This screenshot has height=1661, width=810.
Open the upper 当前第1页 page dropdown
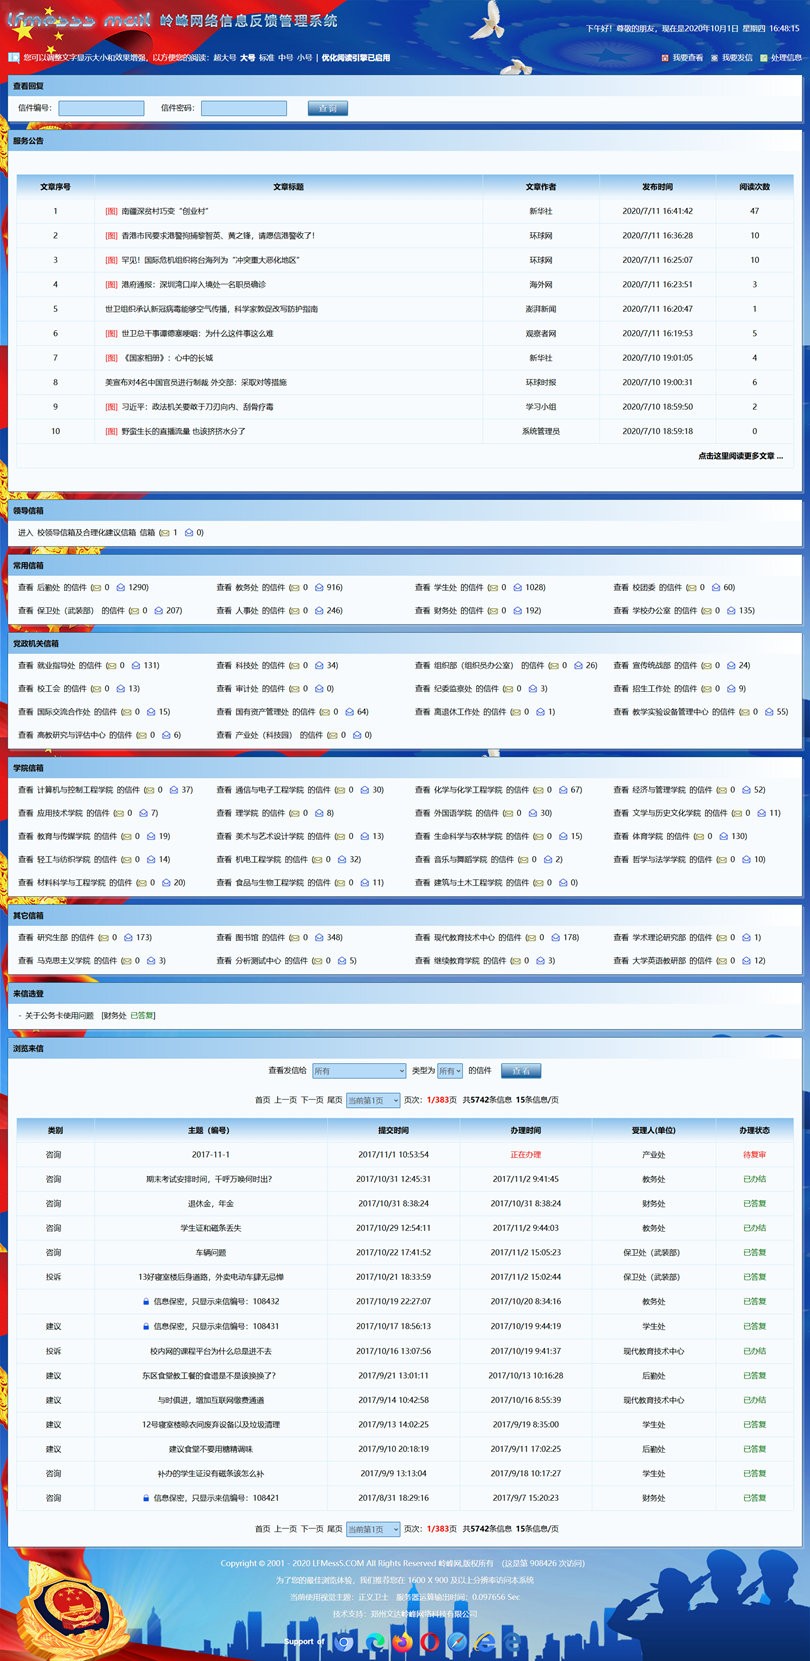coord(373,1100)
